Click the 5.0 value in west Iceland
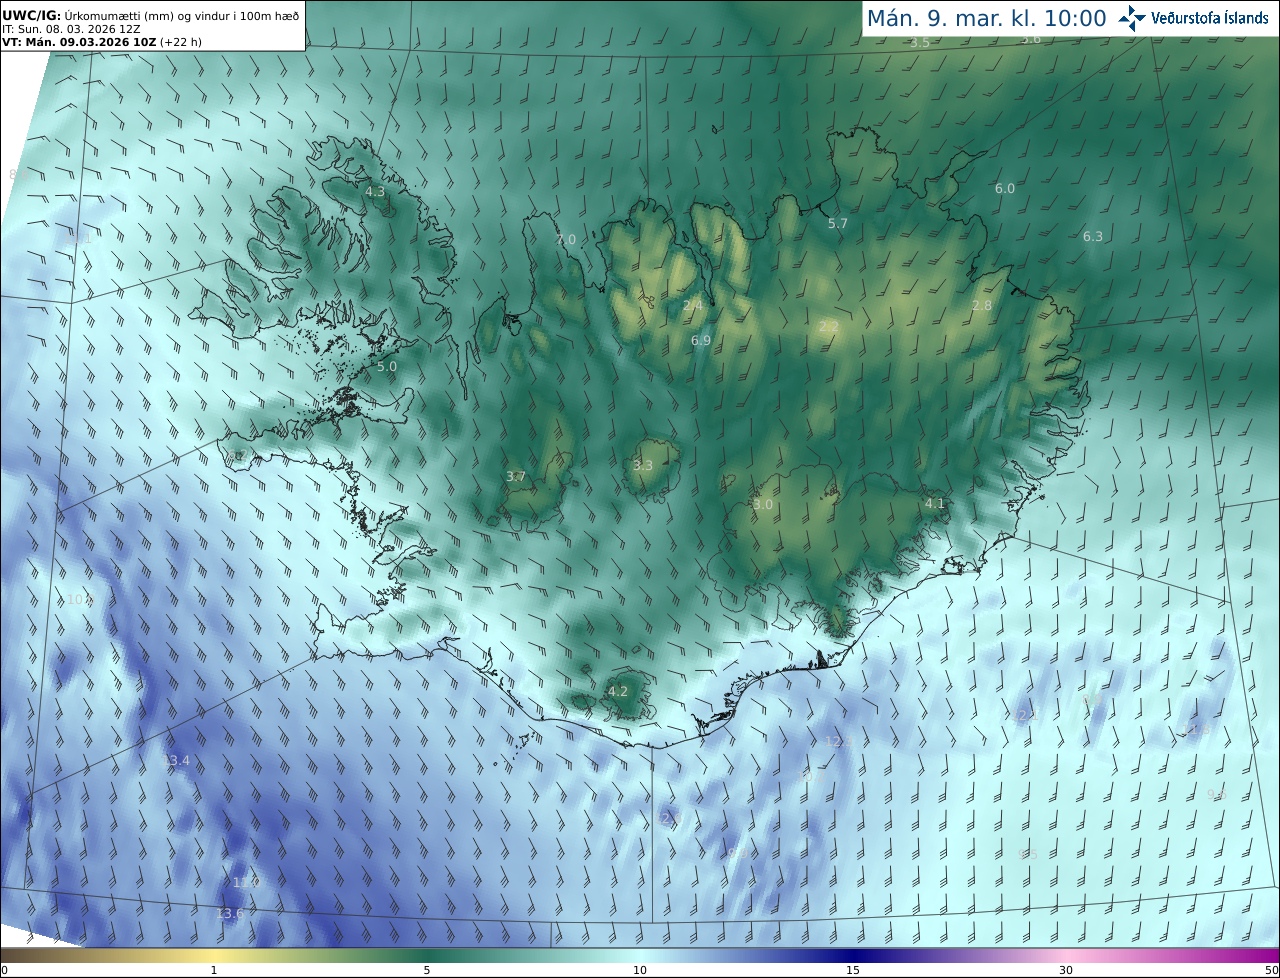Screen dimensions: 1280x978 click(387, 367)
